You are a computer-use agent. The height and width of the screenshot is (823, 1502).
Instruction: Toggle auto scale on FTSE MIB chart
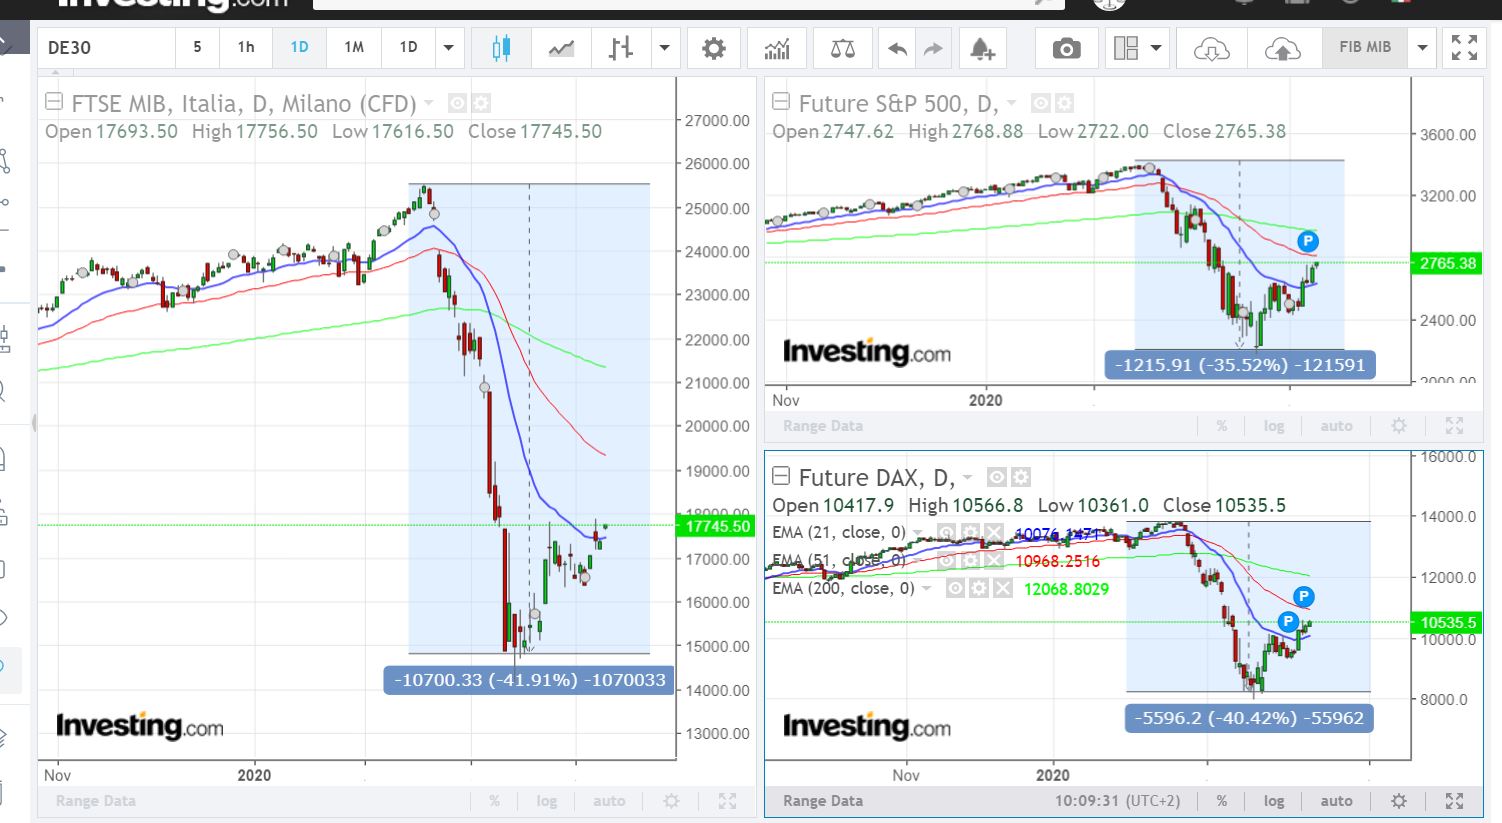(609, 801)
